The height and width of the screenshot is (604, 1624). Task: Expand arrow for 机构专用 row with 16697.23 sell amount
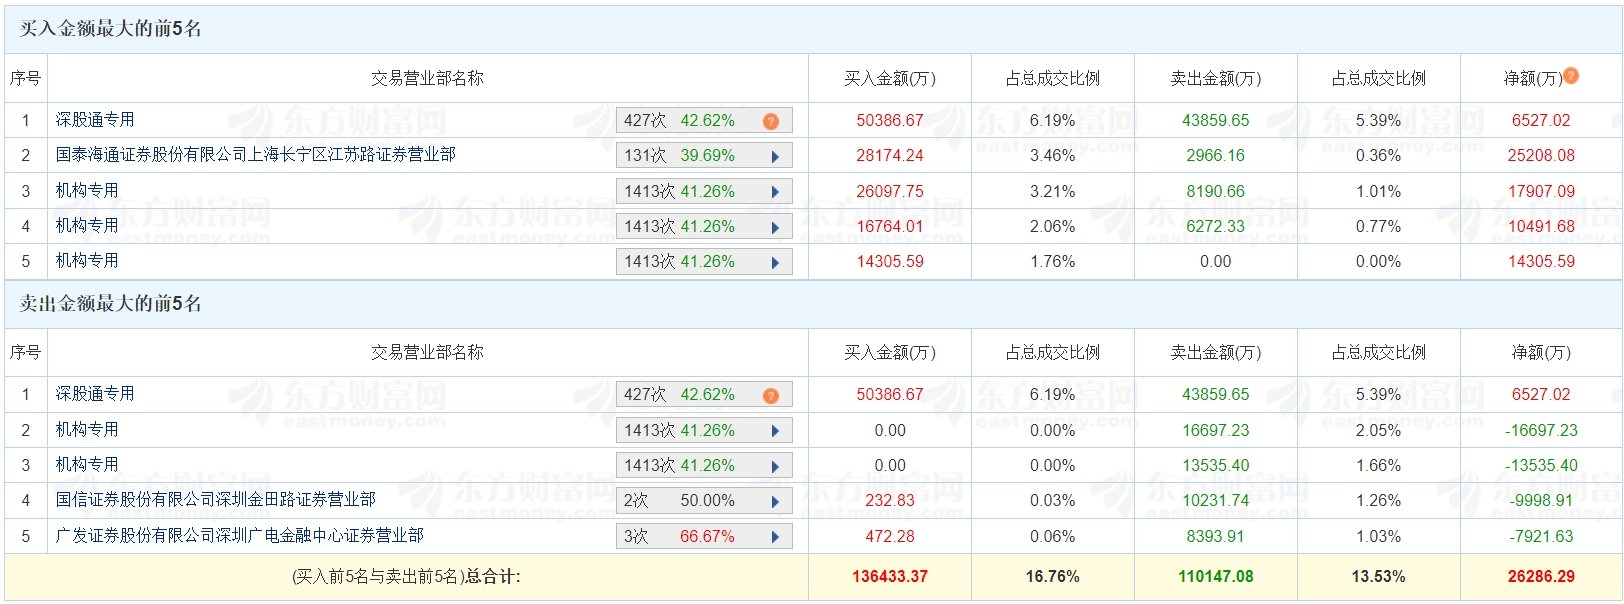click(x=775, y=431)
